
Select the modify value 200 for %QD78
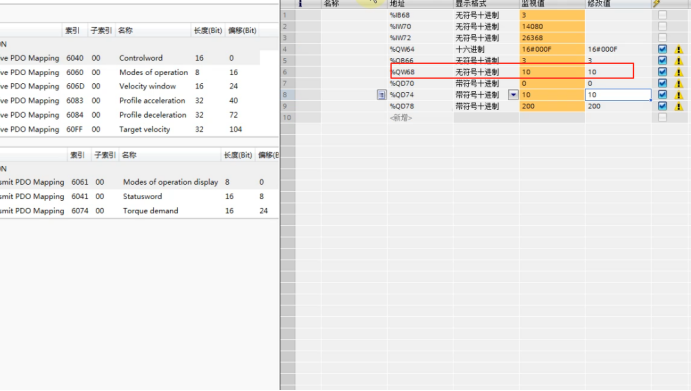click(x=594, y=106)
